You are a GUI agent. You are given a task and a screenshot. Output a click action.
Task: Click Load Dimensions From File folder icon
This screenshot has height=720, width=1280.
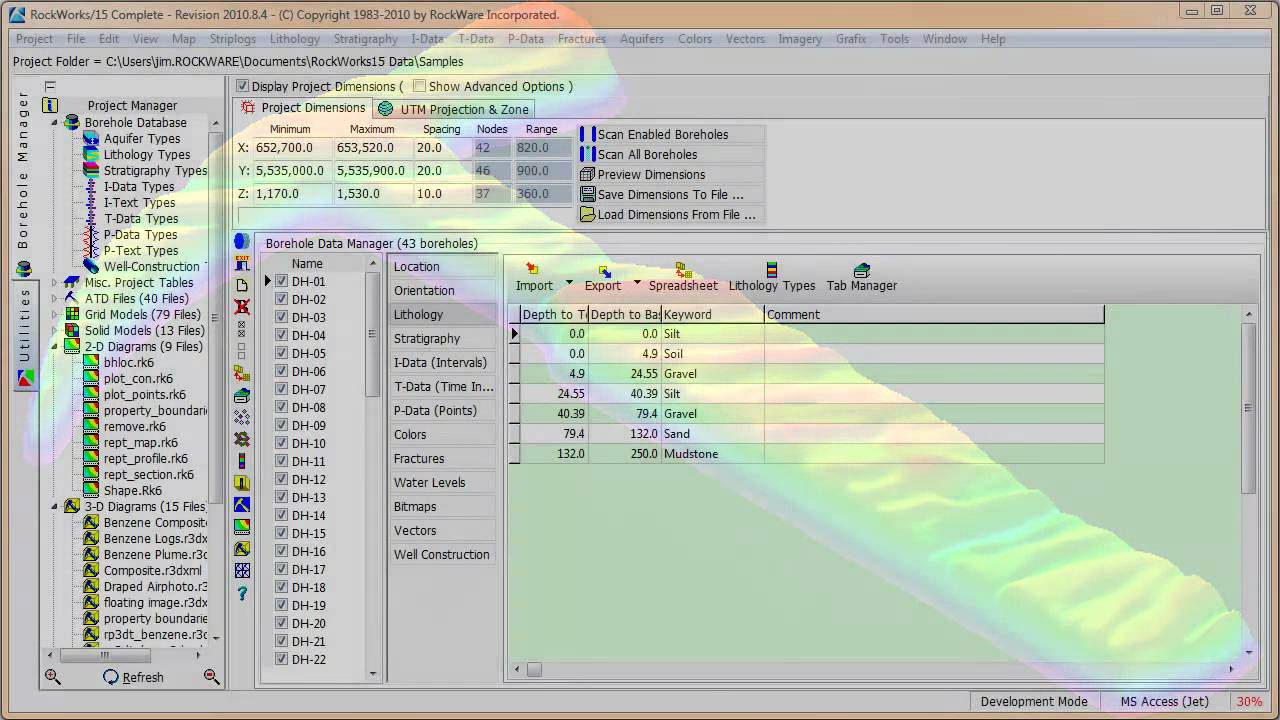point(587,214)
